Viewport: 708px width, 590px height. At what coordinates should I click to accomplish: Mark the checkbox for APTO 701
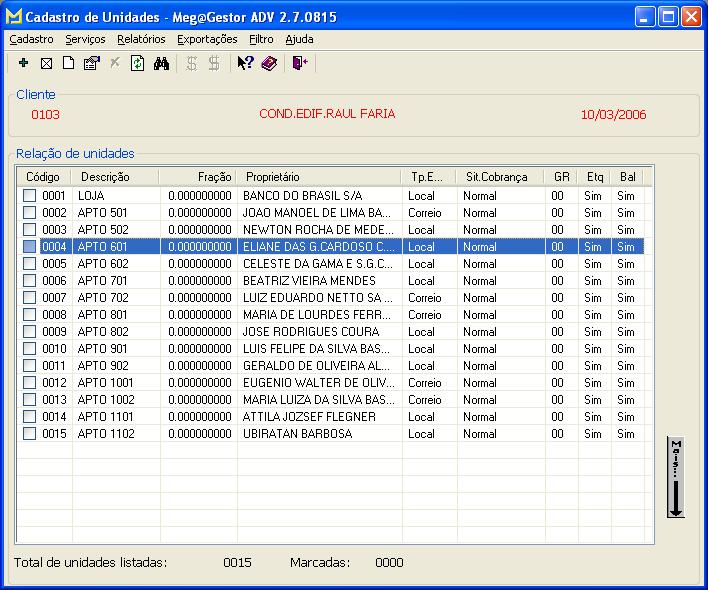(30, 281)
